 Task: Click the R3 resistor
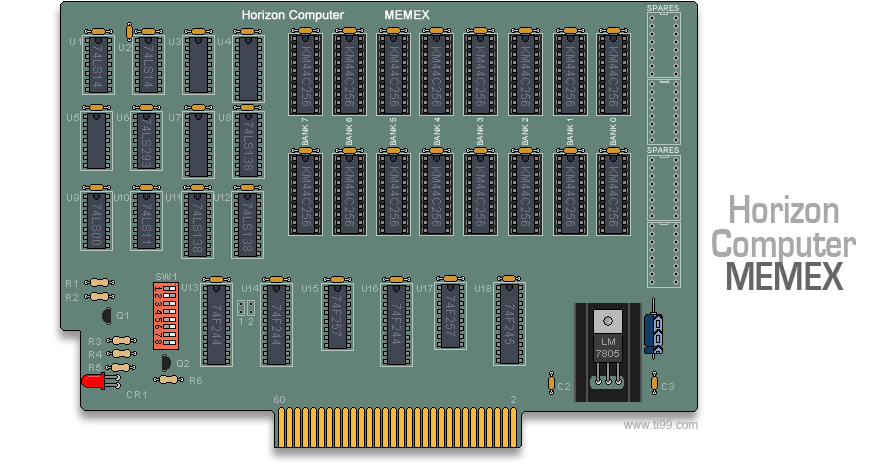tap(121, 340)
